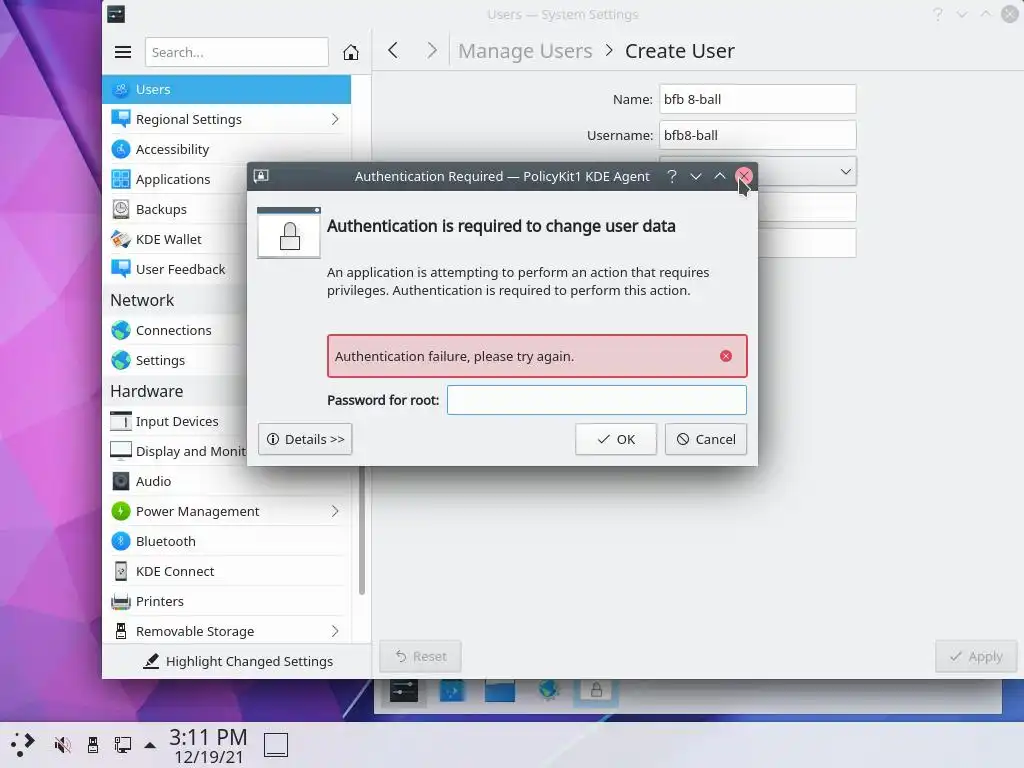The height and width of the screenshot is (768, 1024).
Task: Click the Name field containing bfb 8-ball
Action: point(758,99)
